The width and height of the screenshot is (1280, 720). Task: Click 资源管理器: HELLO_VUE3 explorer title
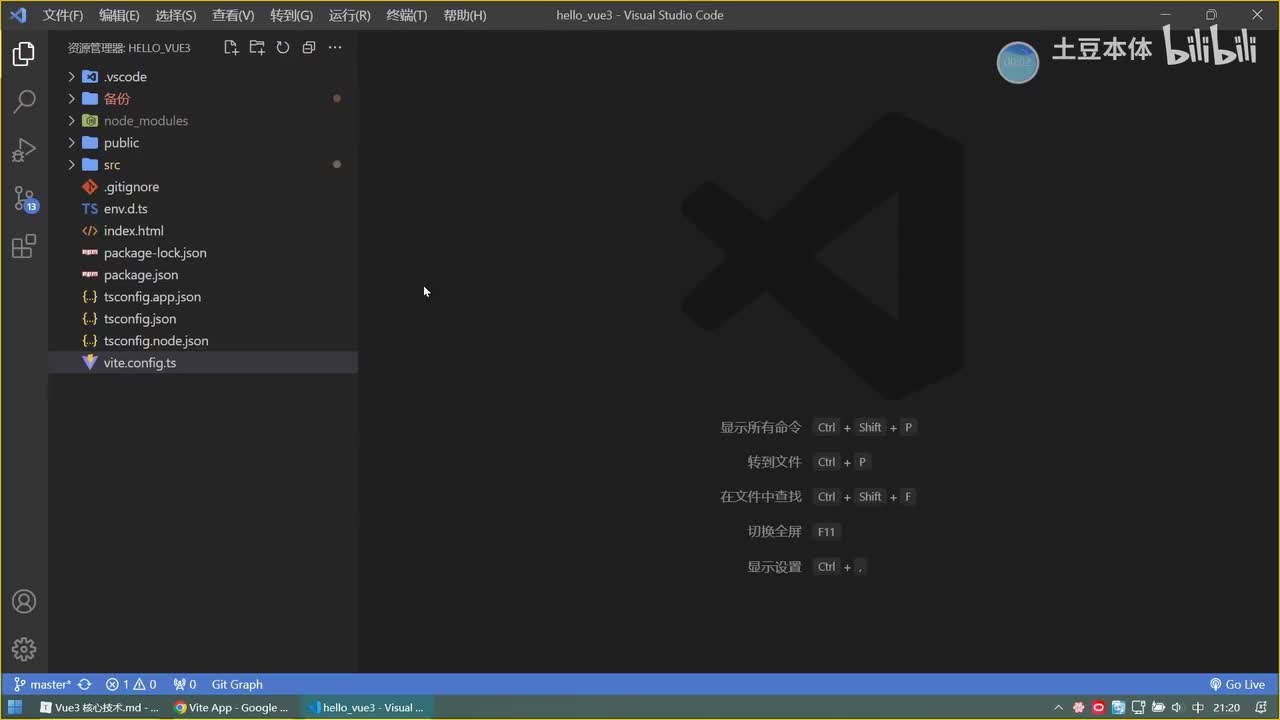pyautogui.click(x=129, y=48)
